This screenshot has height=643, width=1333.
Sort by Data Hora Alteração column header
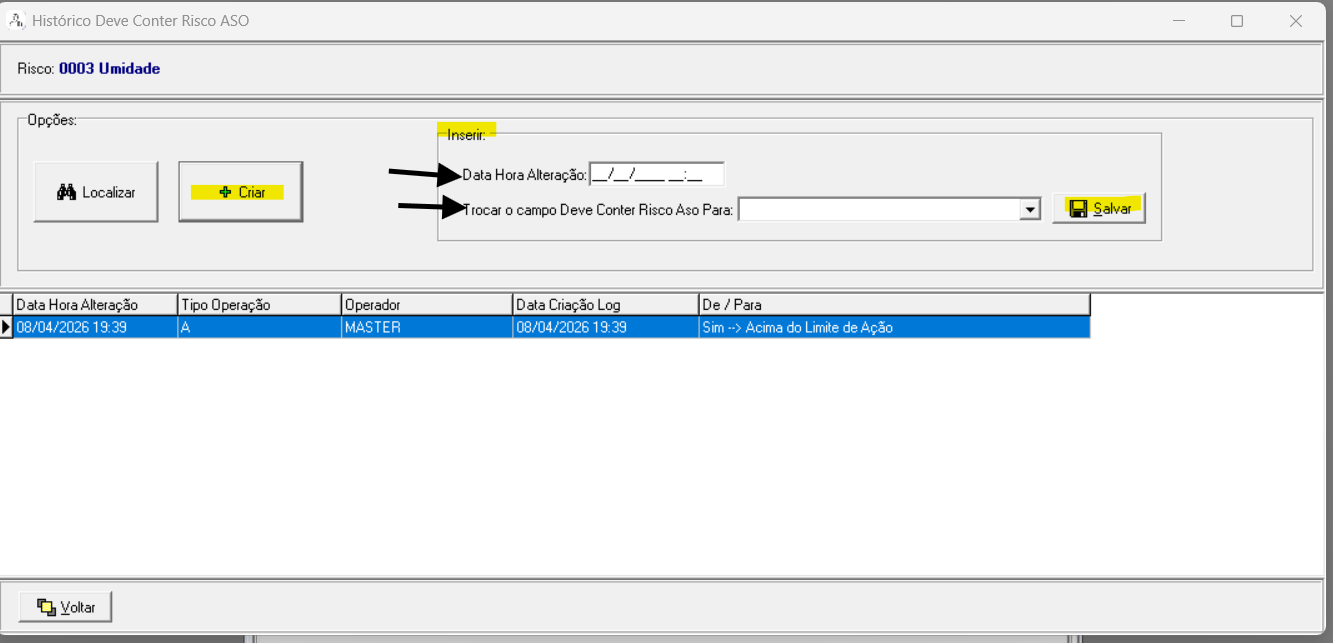pyautogui.click(x=95, y=304)
